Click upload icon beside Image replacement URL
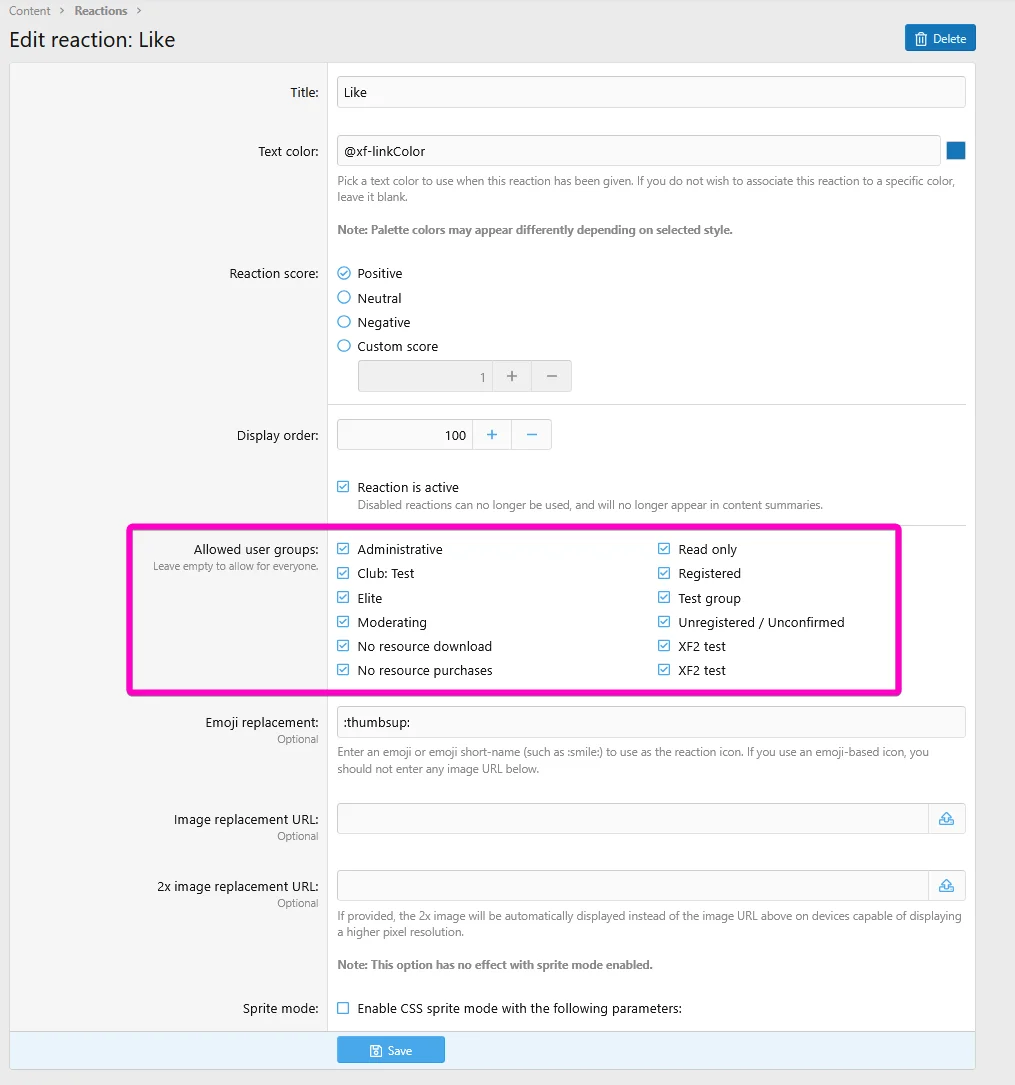The width and height of the screenshot is (1015, 1085). pos(946,819)
